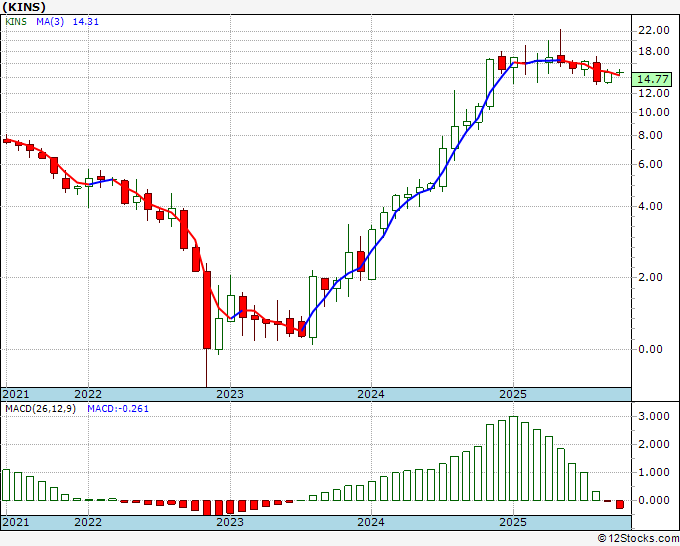This screenshot has height=546, width=680.
Task: Click the 10.00 price axis label
Action: (x=654, y=113)
